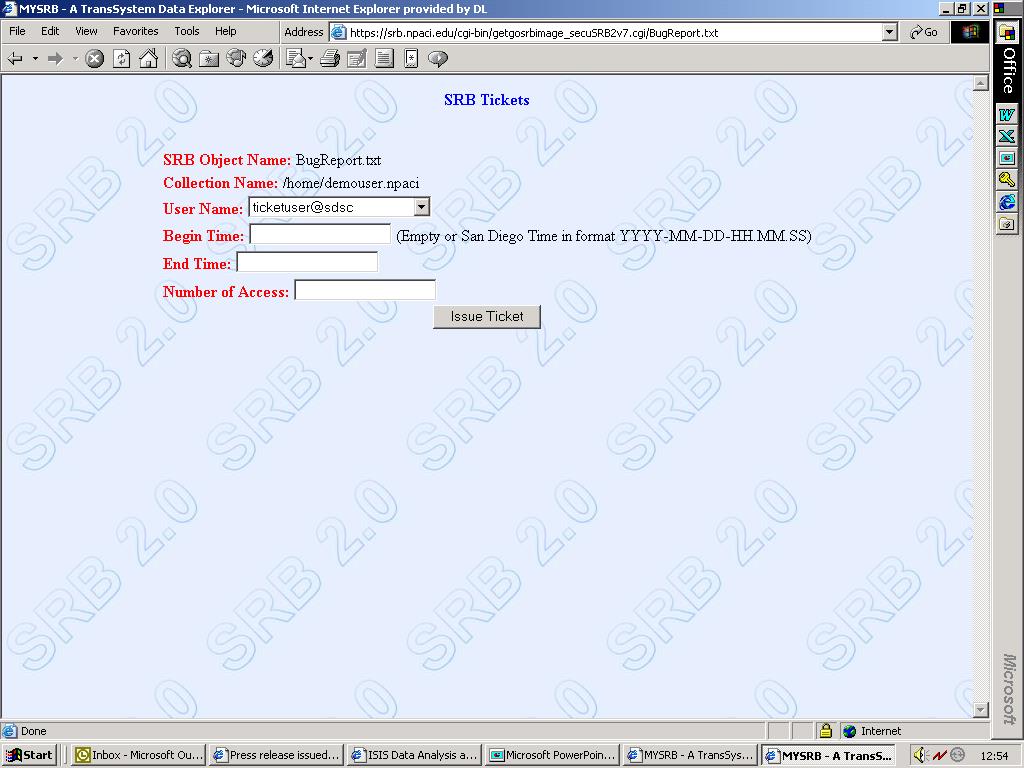This screenshot has width=1024, height=768.
Task: Open the Help menu
Action: (225, 31)
